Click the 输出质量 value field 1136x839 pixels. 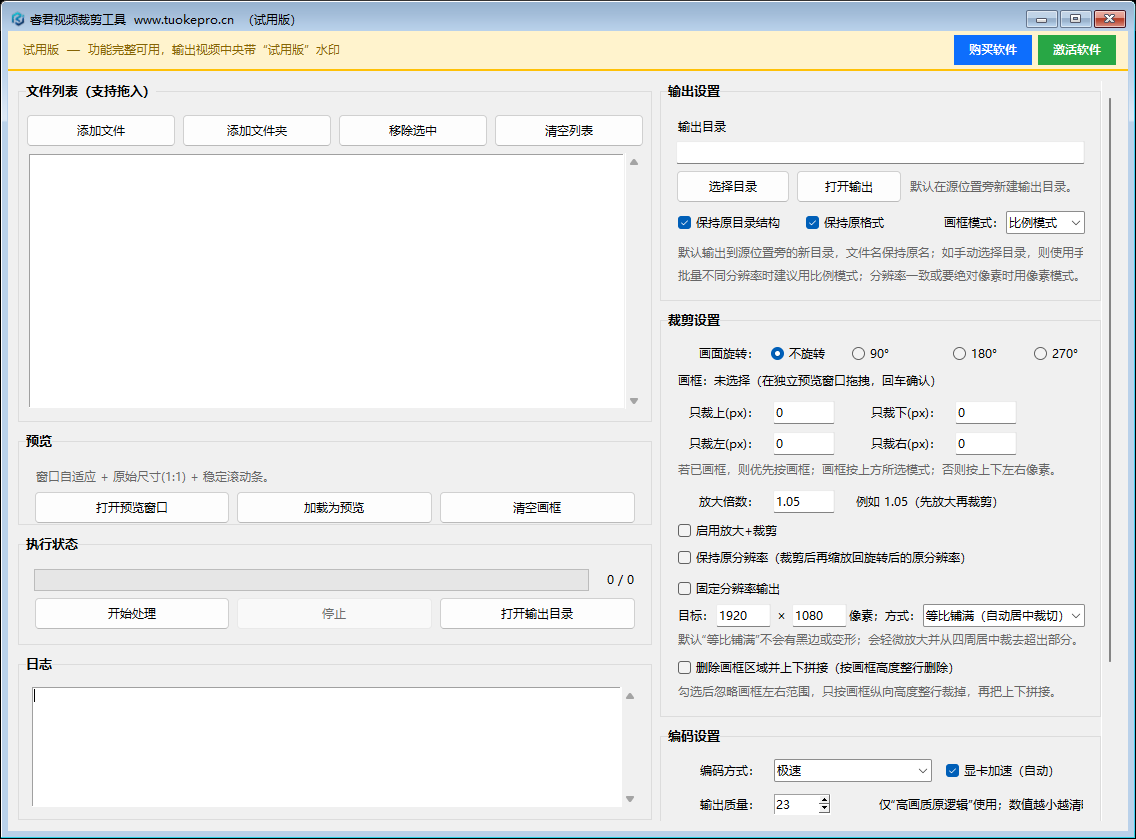coord(796,804)
